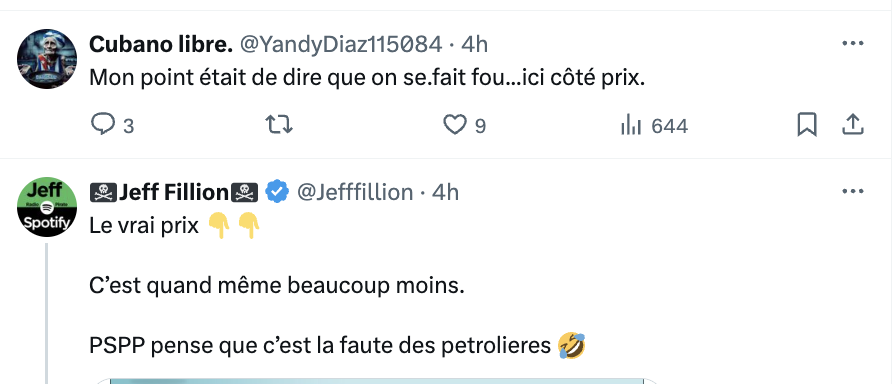Open more options for Cubano libre's tweet
This screenshot has height=384, width=892.
pos(853,44)
